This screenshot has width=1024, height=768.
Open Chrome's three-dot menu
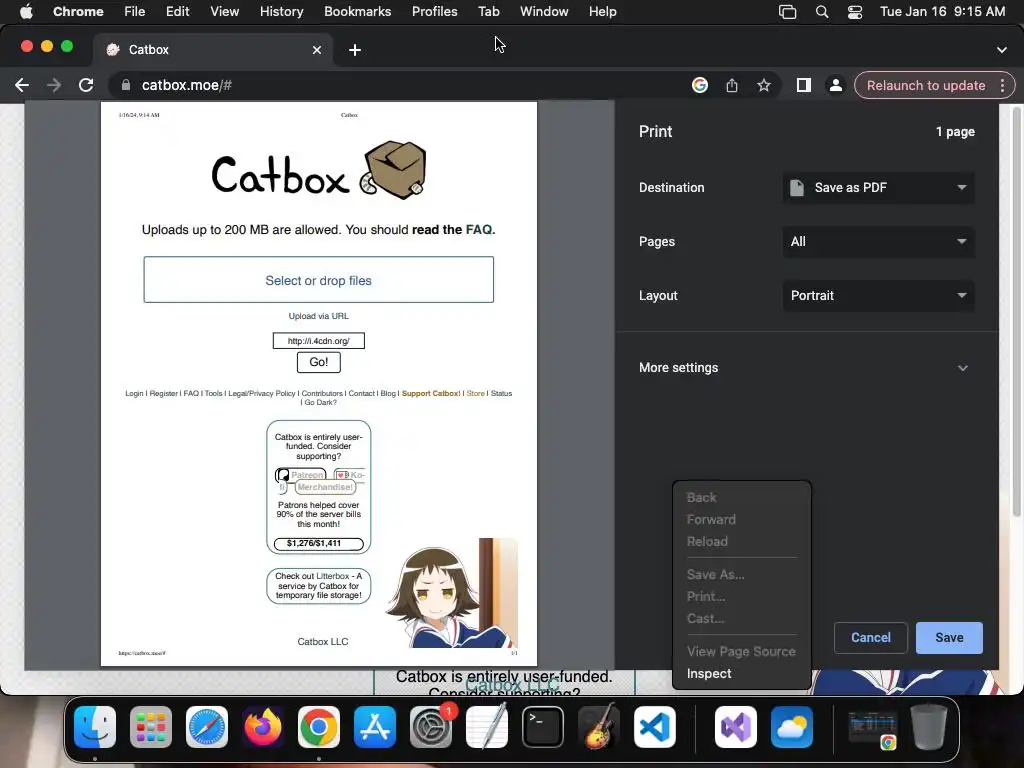[x=1002, y=86]
